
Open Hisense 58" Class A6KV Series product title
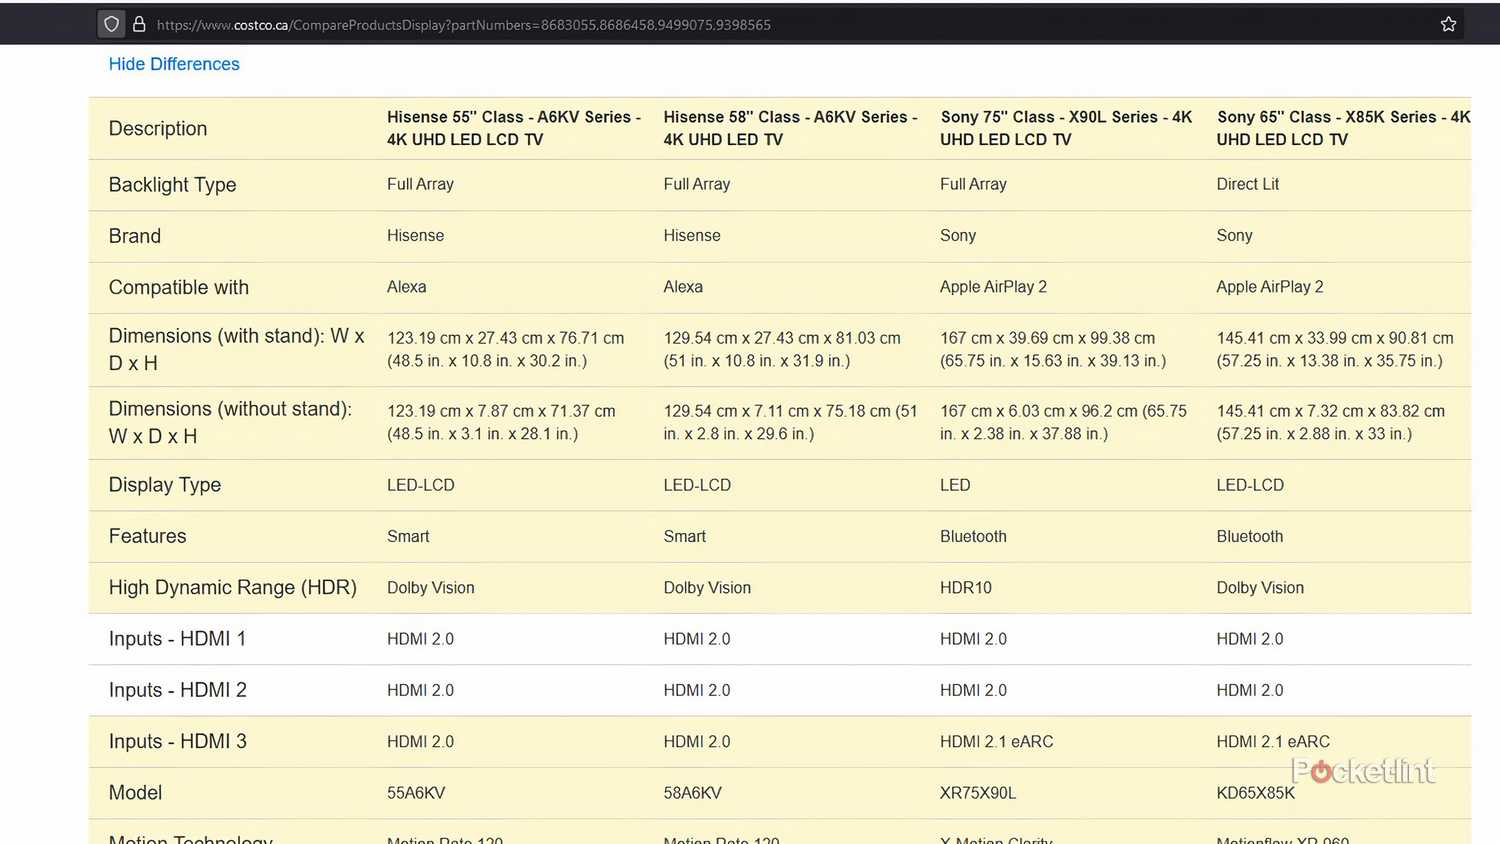click(790, 128)
